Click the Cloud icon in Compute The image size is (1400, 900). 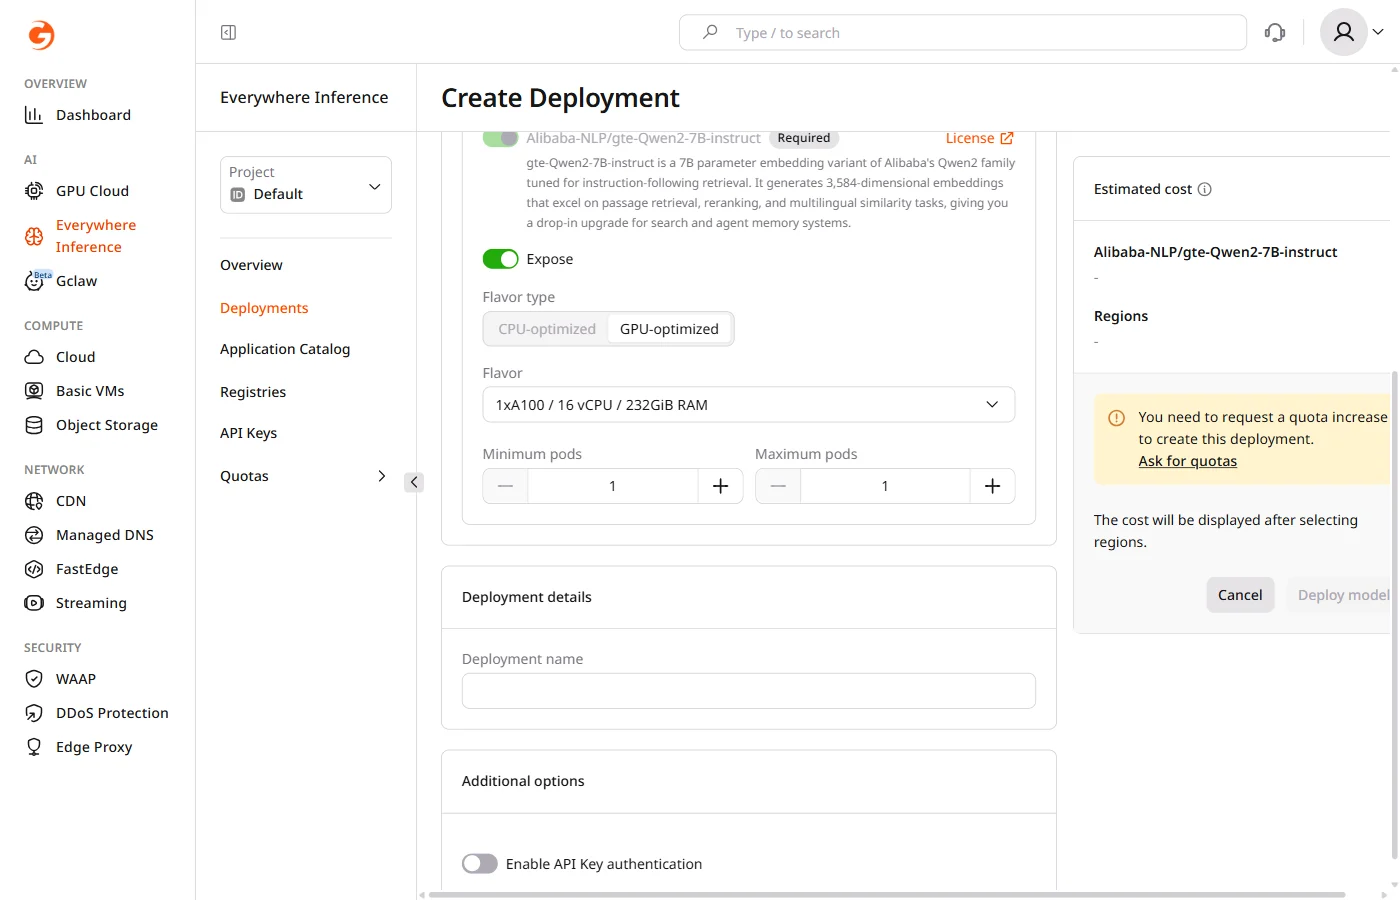34,357
